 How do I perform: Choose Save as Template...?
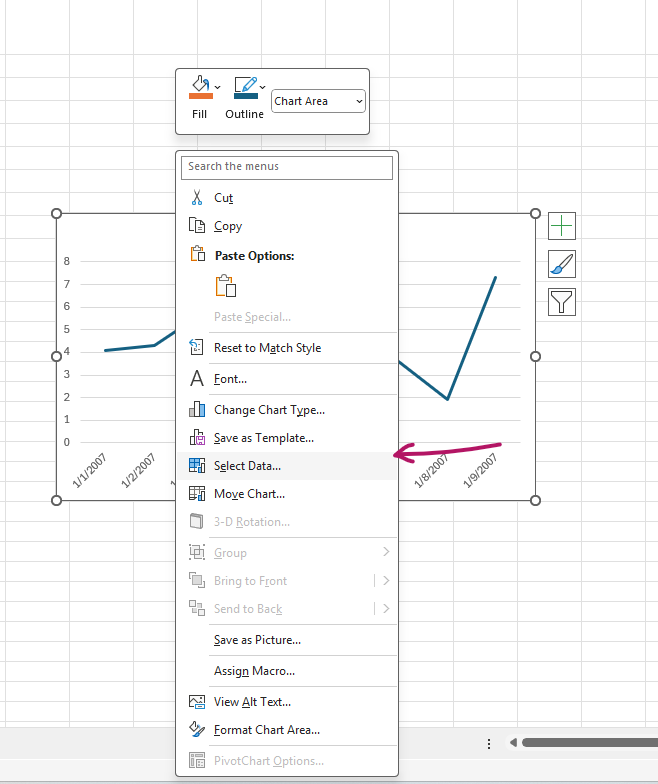click(287, 438)
